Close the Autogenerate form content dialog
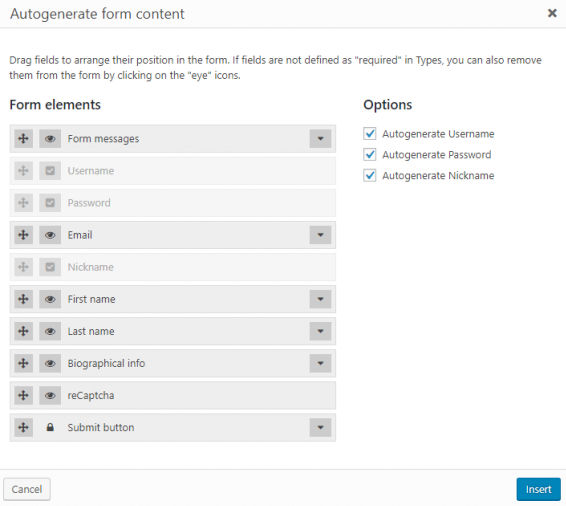This screenshot has width=566, height=506. click(552, 13)
